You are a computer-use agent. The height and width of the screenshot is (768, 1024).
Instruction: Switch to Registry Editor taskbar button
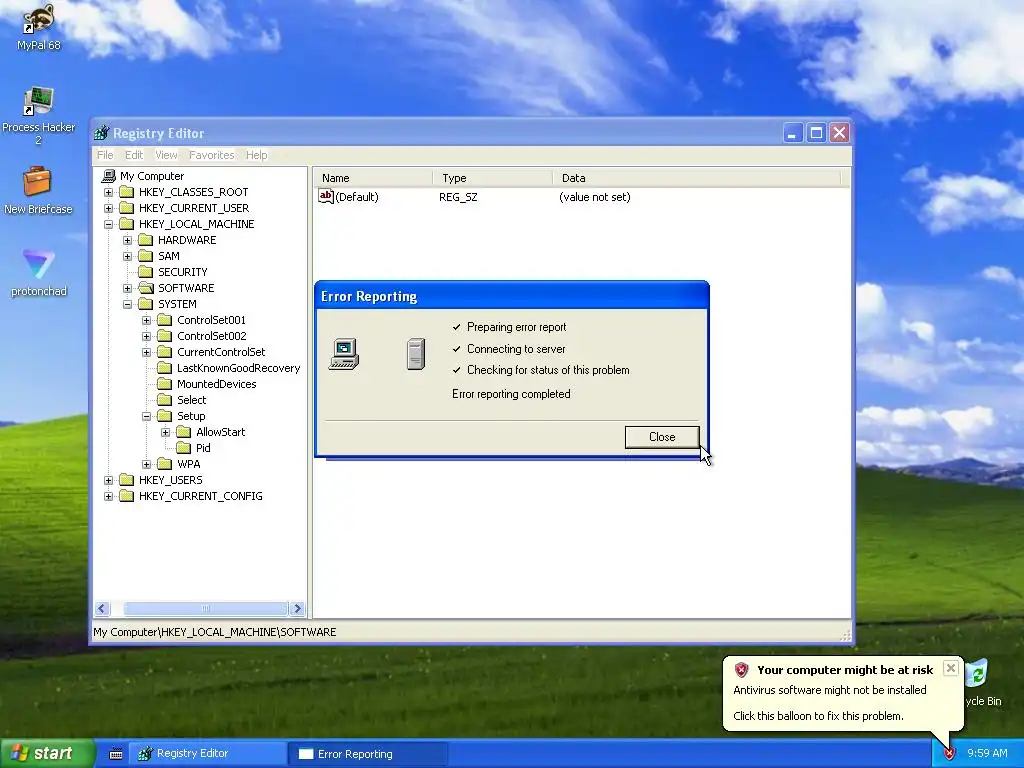pos(209,754)
